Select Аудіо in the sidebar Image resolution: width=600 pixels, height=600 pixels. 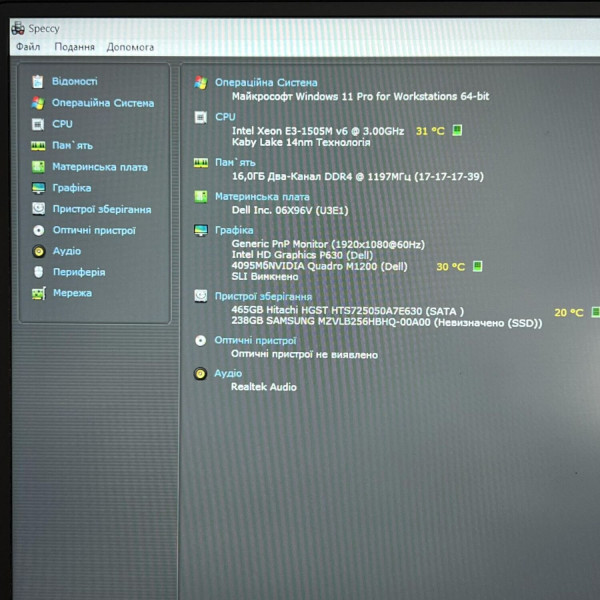click(67, 251)
